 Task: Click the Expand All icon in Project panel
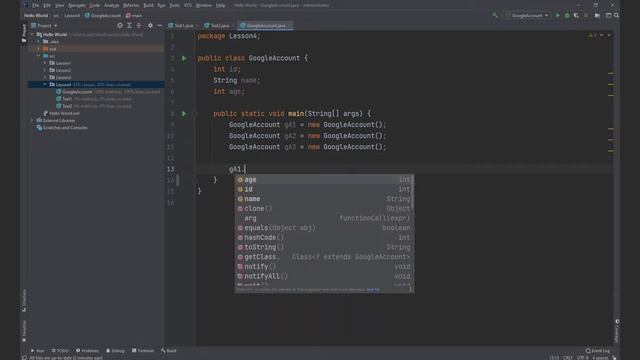tap(129, 25)
